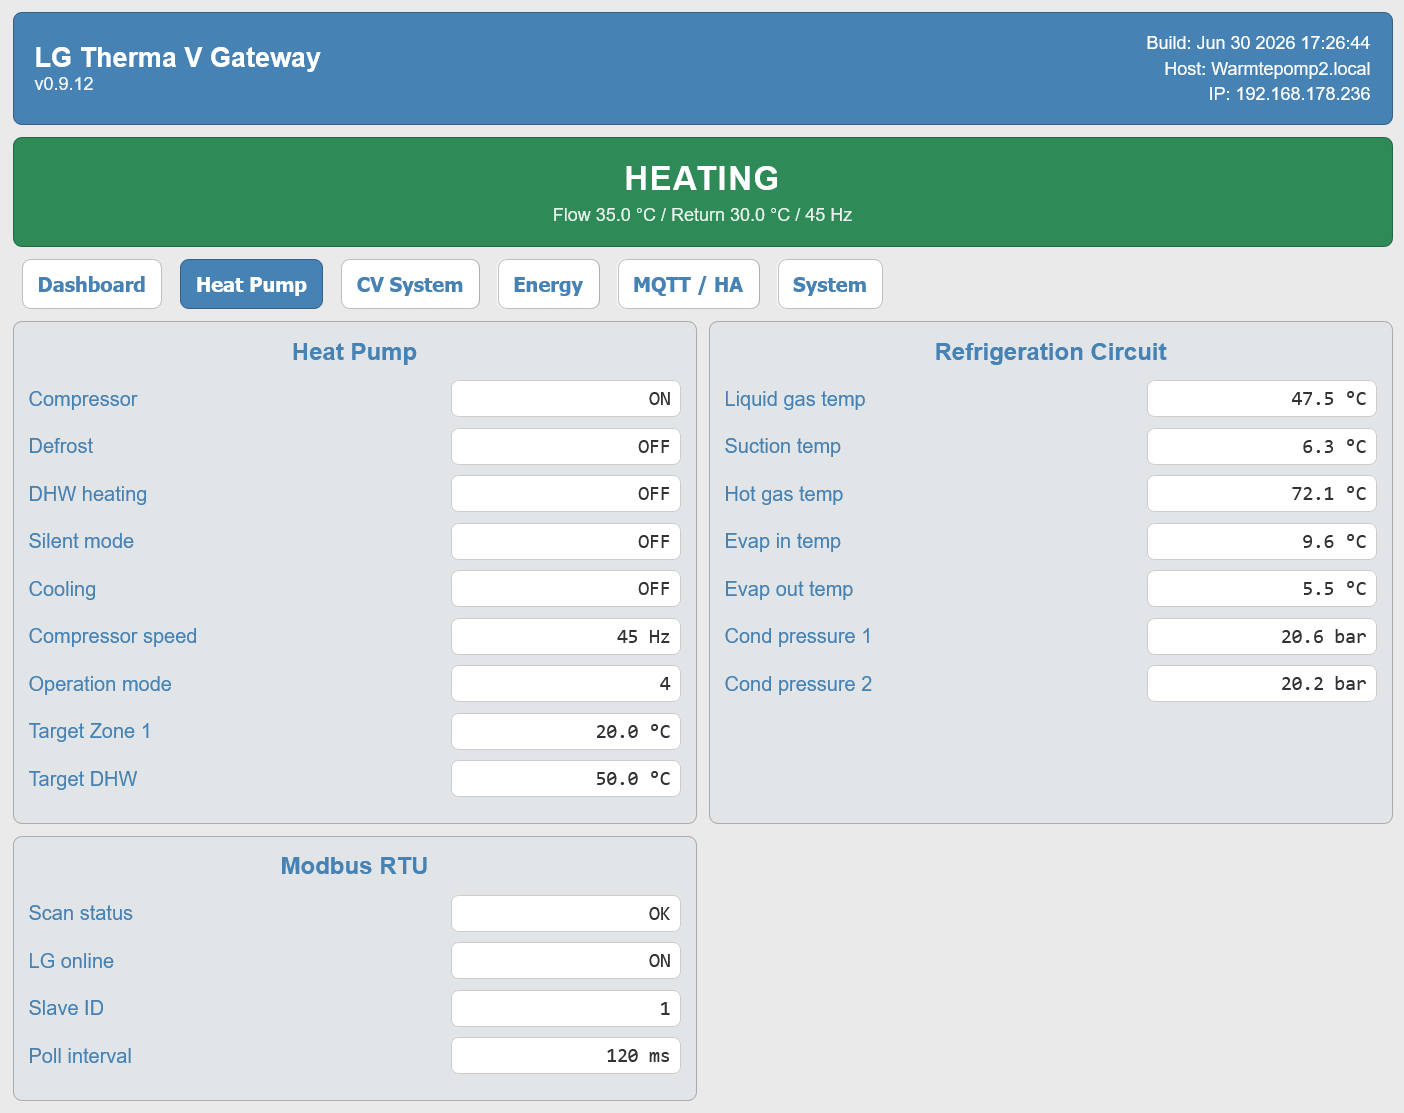Select the DHW heating value field

pos(566,493)
